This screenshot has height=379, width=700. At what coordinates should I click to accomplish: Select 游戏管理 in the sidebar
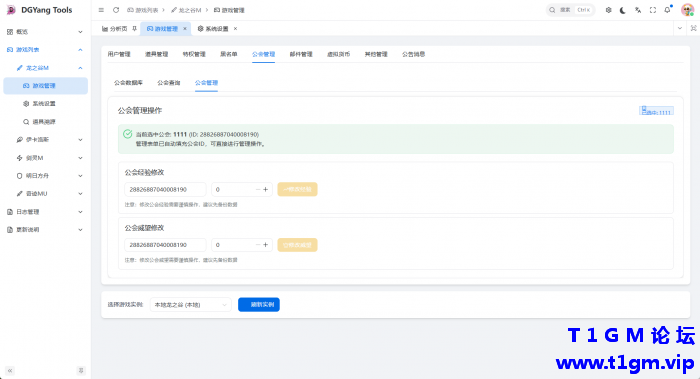pyautogui.click(x=45, y=86)
